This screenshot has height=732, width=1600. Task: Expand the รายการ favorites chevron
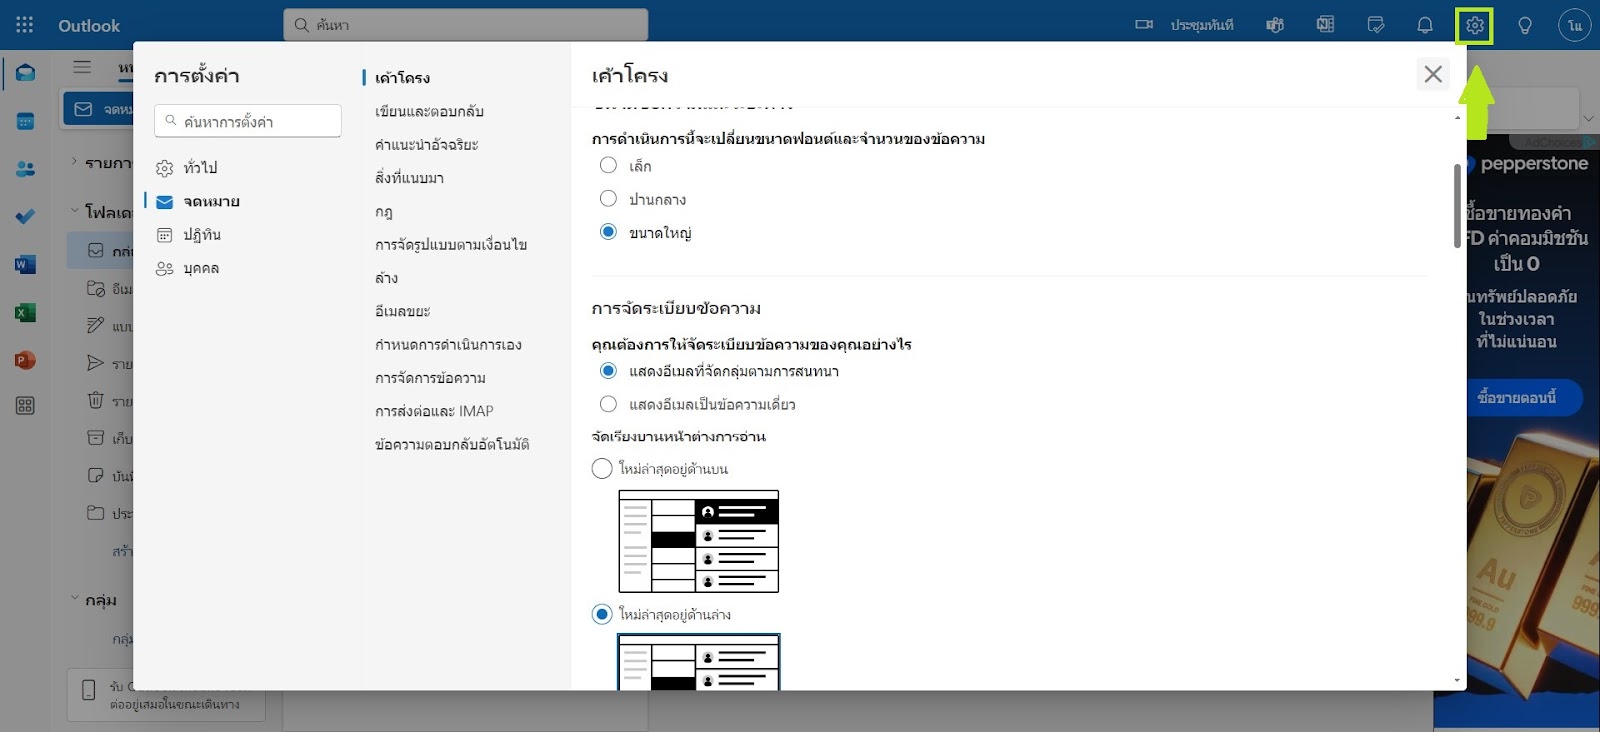click(74, 161)
